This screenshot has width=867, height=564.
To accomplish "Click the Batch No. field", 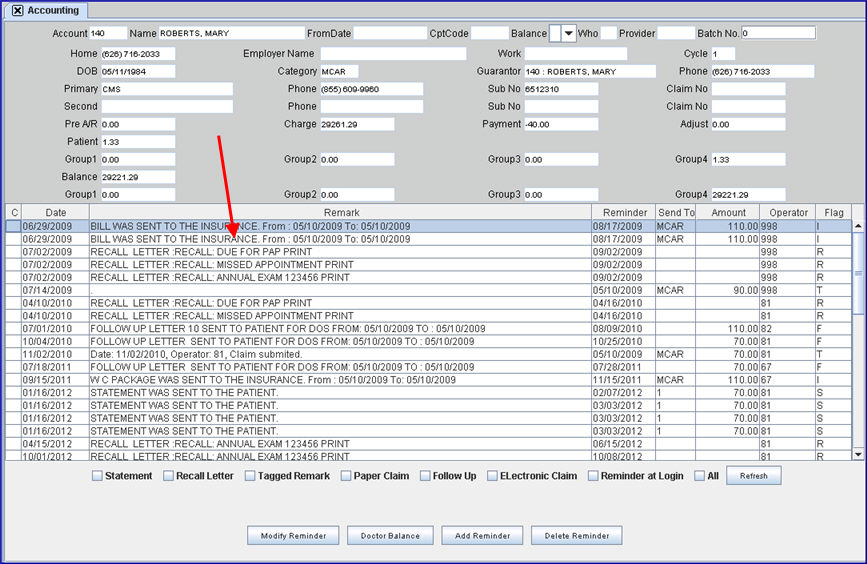I will [778, 33].
